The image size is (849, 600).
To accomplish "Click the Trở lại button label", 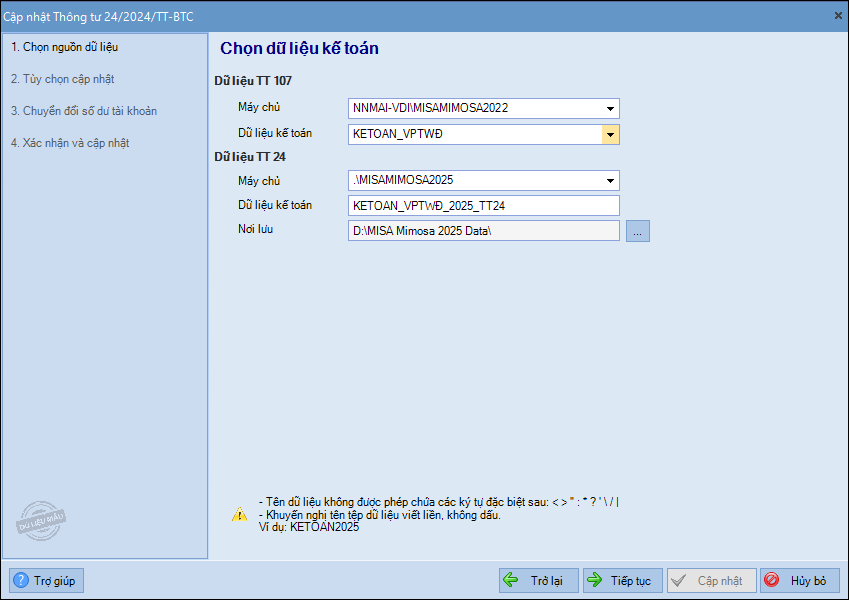I will [x=547, y=581].
